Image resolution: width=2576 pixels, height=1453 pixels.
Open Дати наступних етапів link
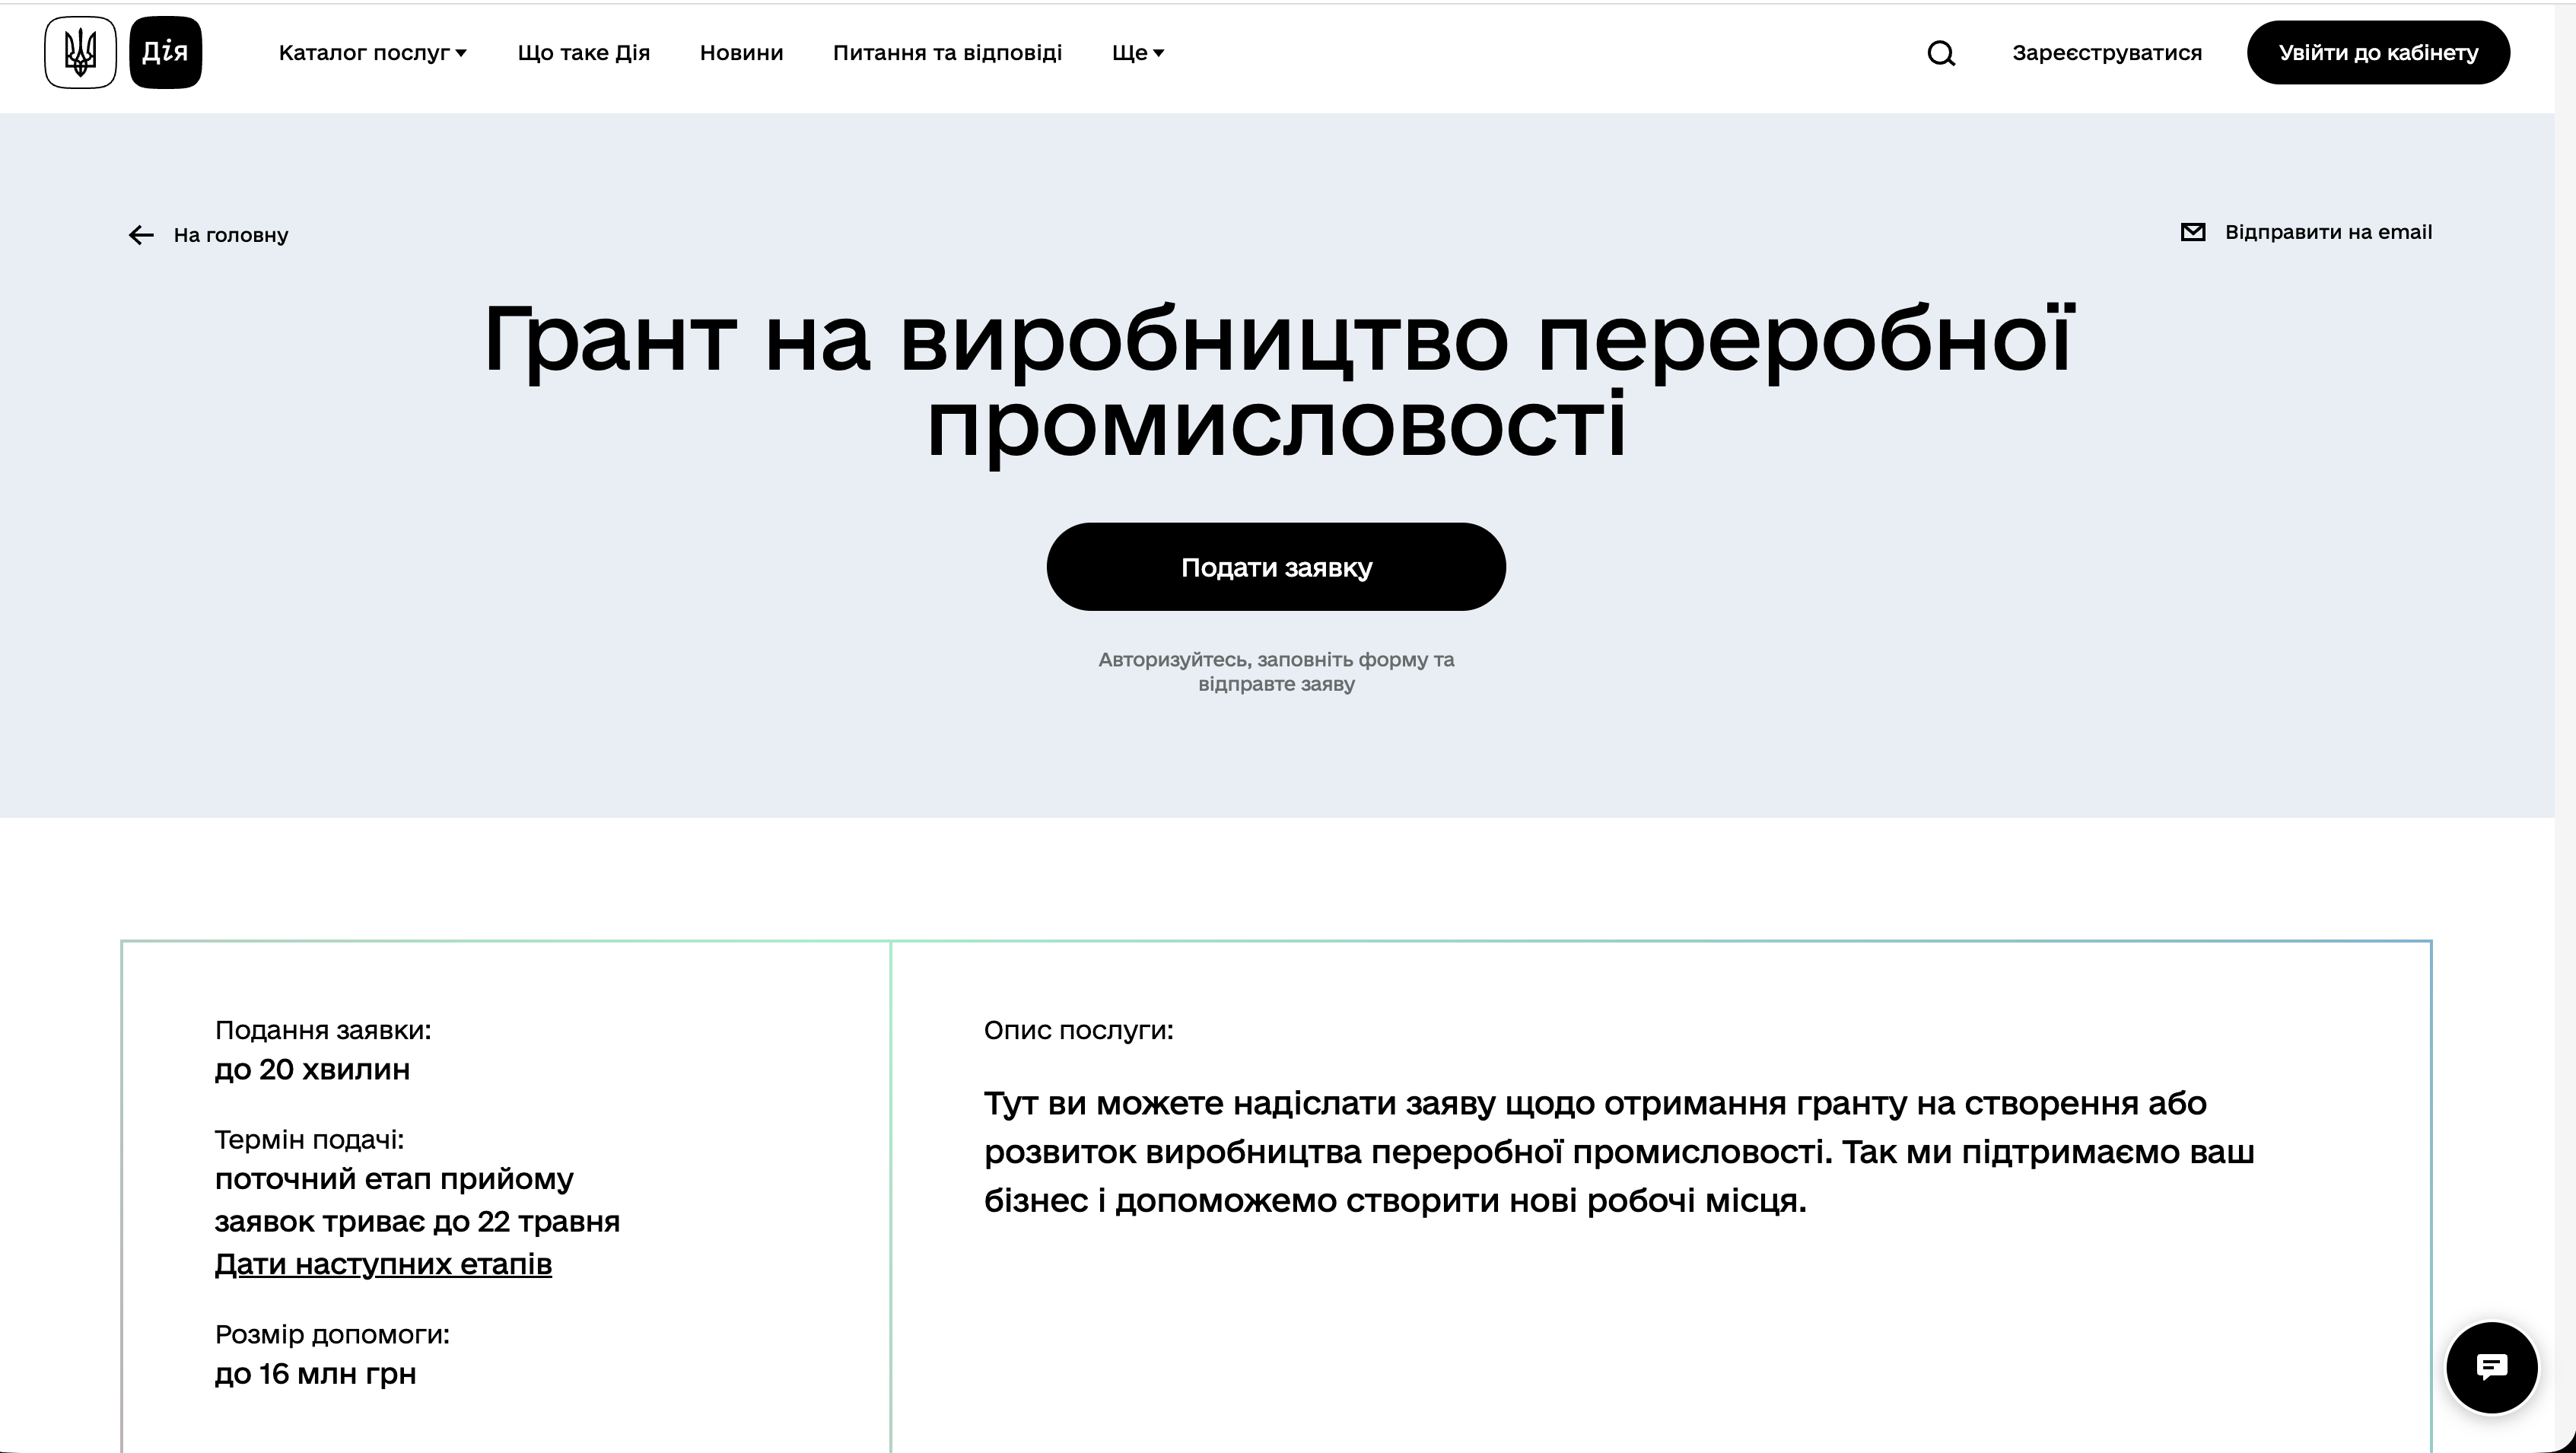[383, 1264]
